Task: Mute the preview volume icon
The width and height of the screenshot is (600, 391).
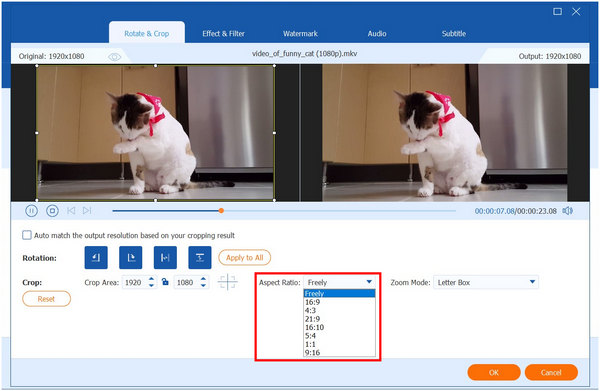Action: (568, 211)
